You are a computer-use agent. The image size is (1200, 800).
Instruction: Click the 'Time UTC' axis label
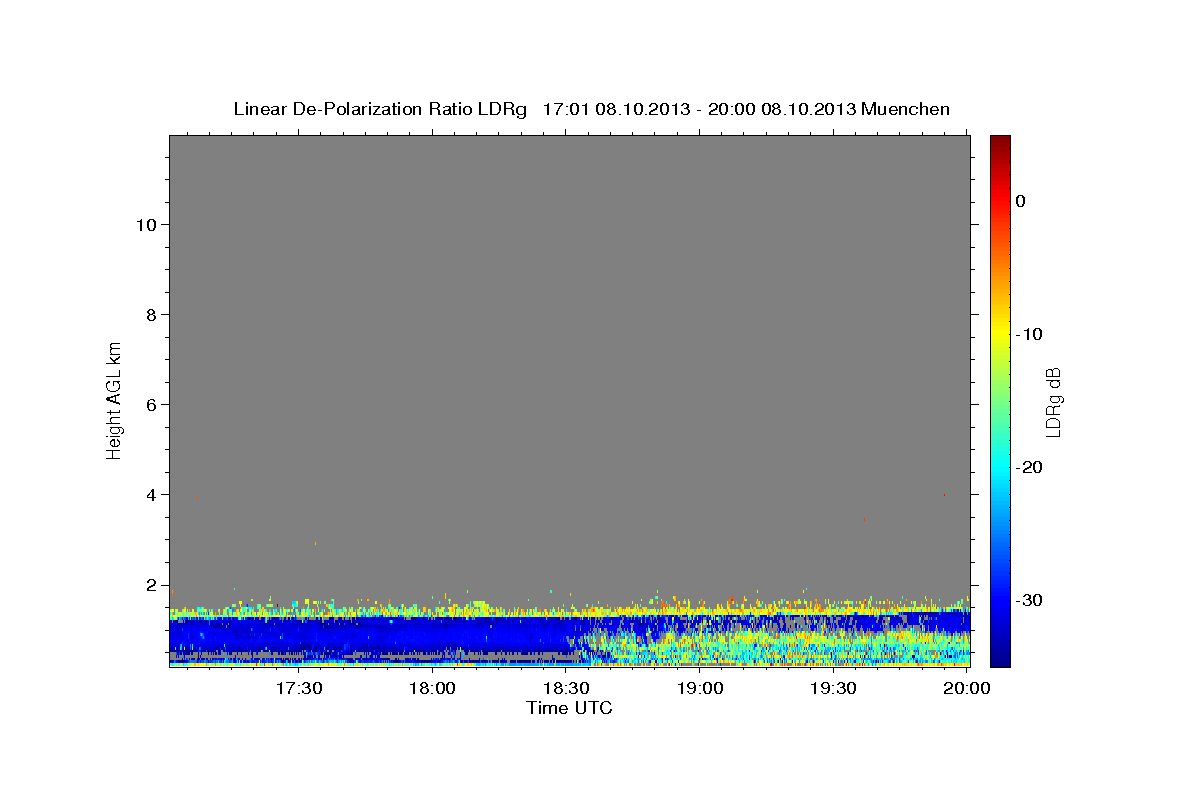569,708
